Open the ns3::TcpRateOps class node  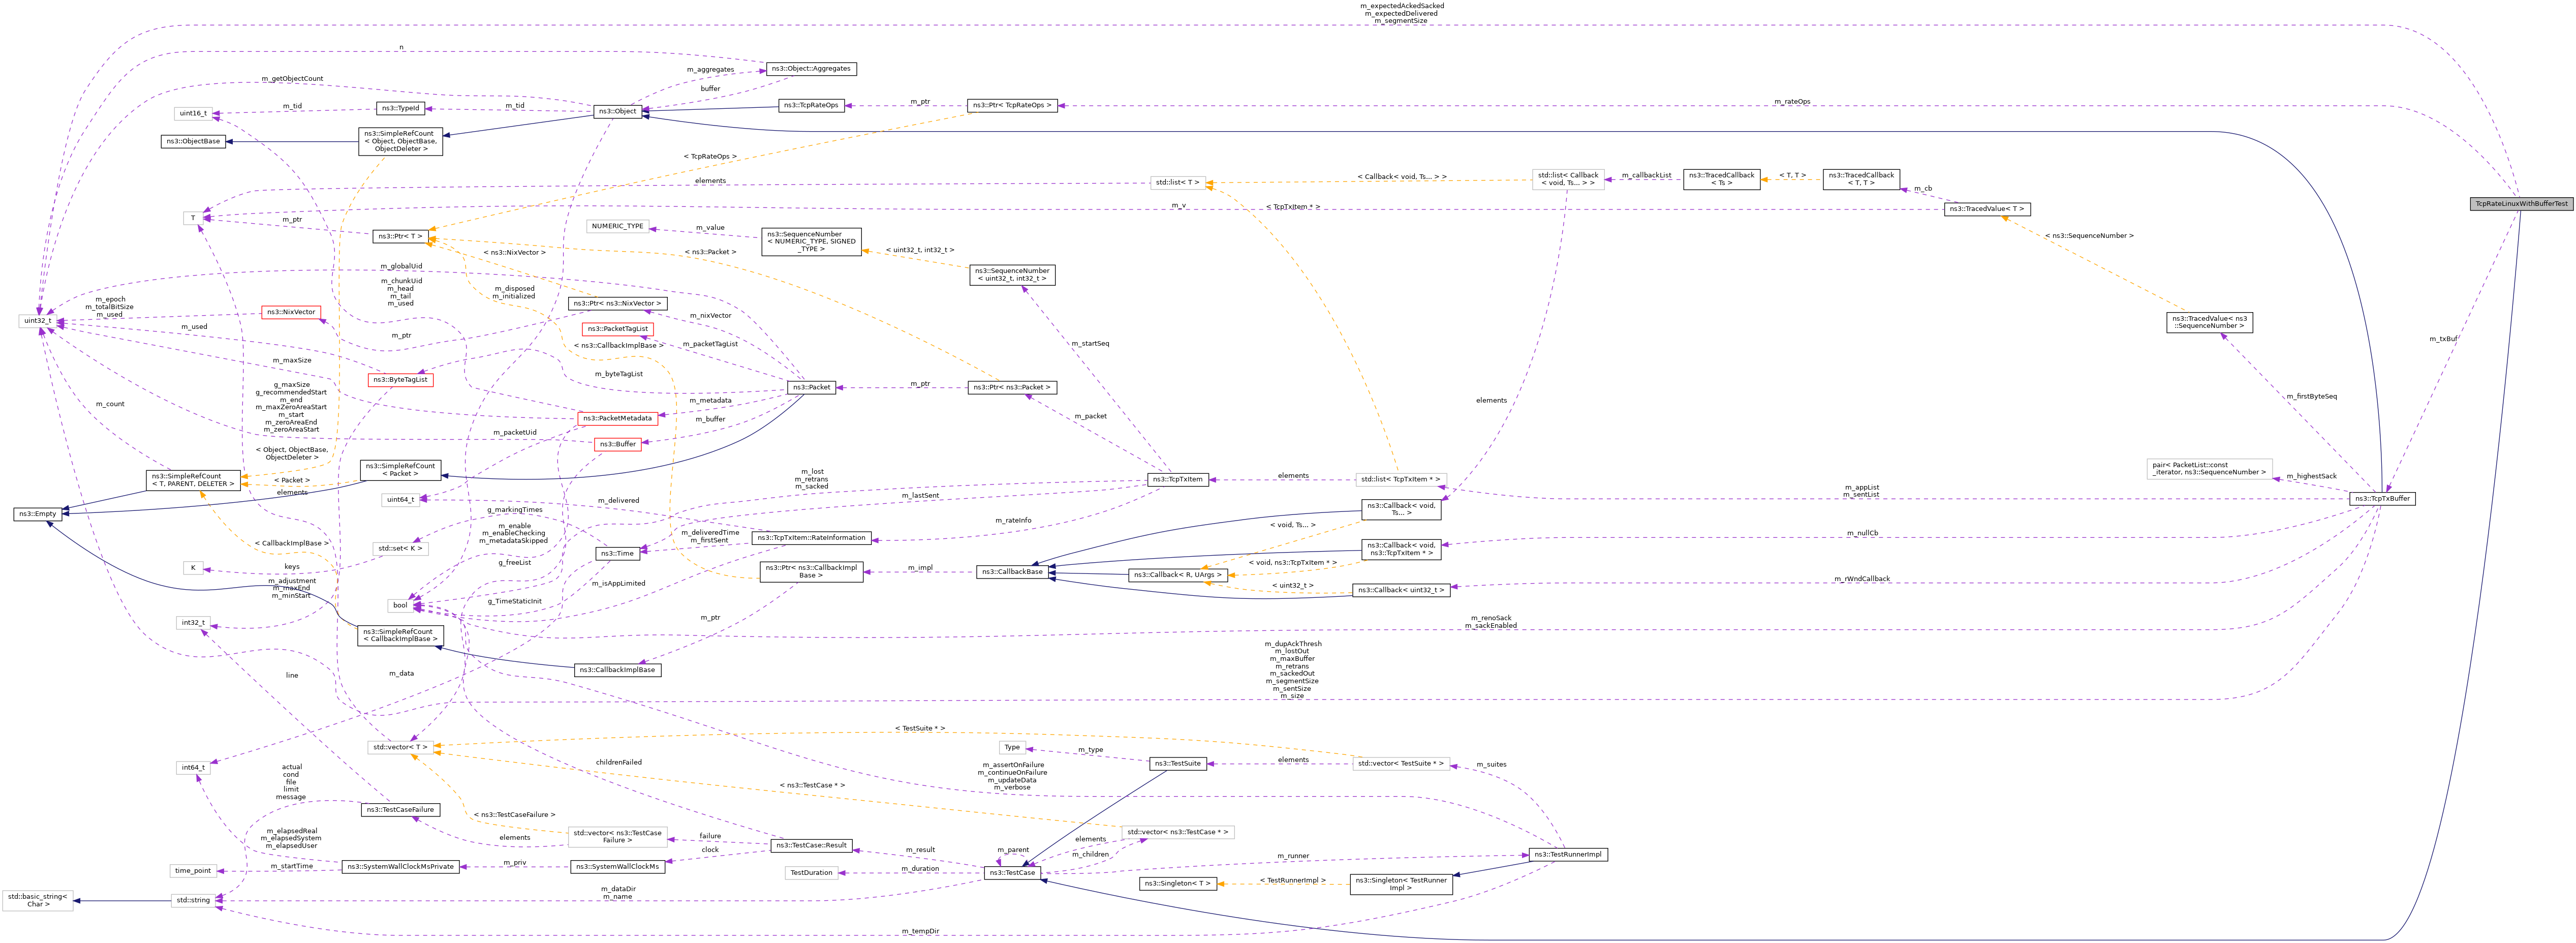(811, 105)
